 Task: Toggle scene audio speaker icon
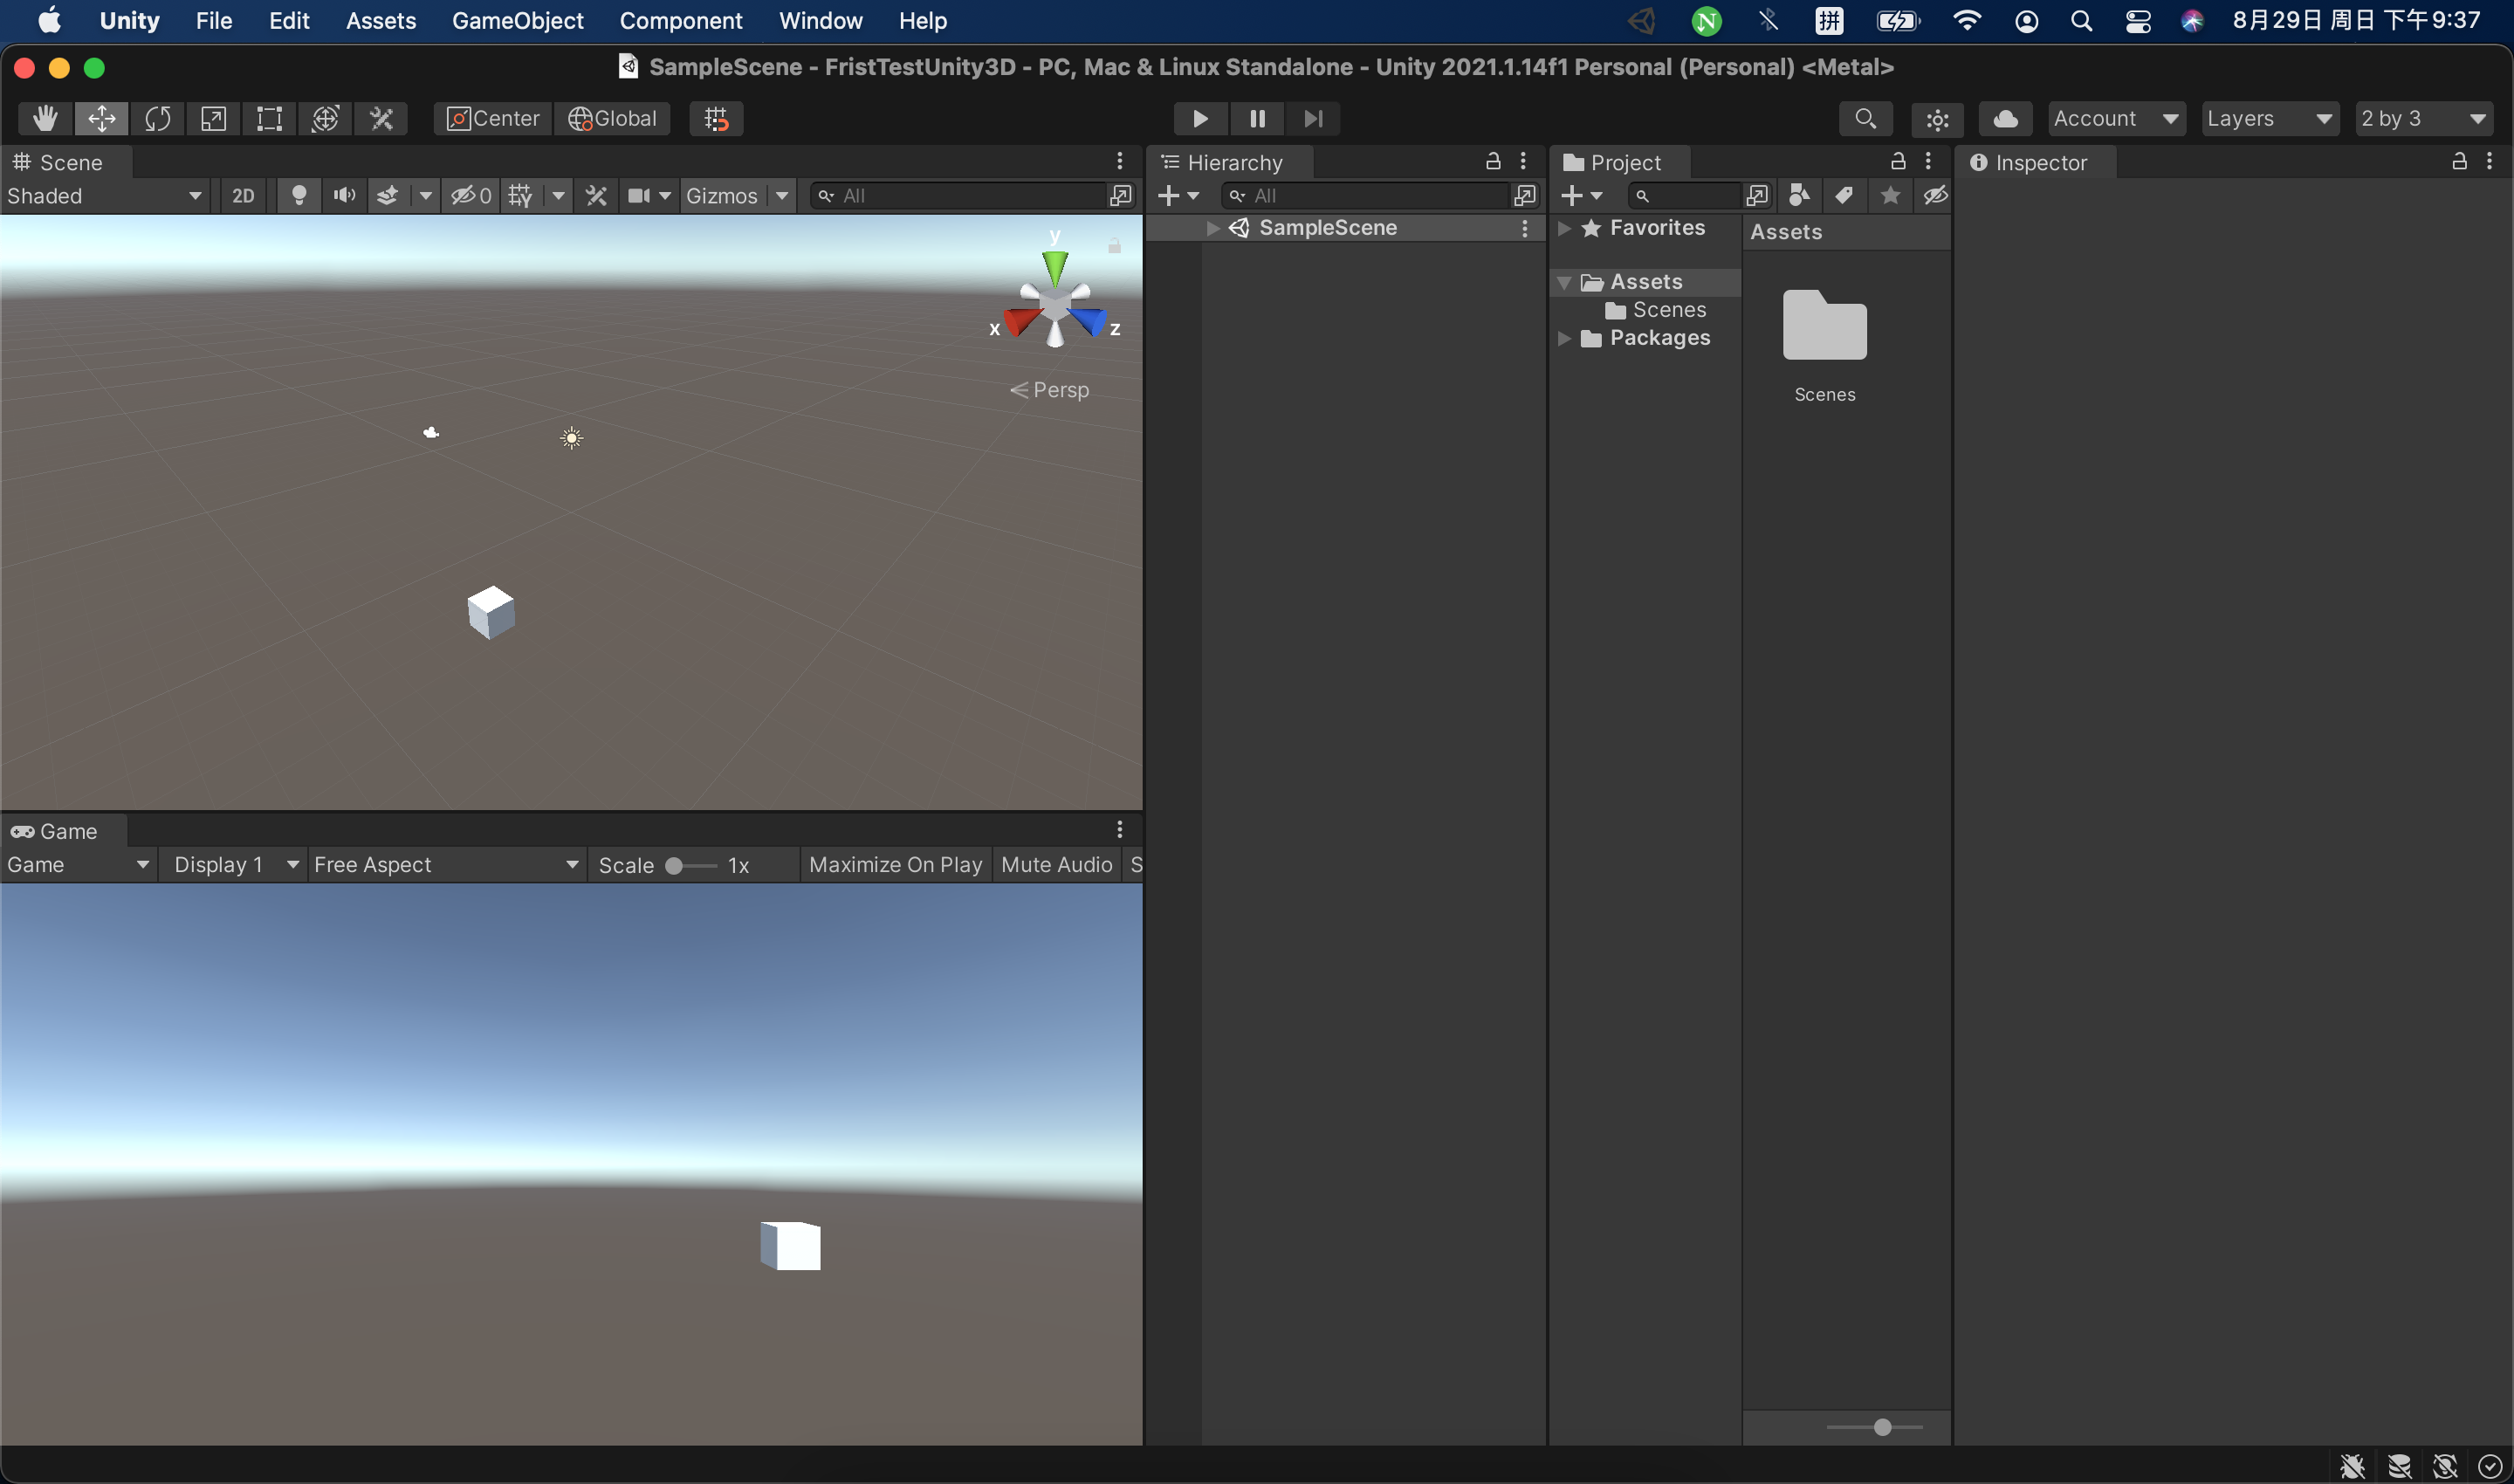pyautogui.click(x=344, y=196)
